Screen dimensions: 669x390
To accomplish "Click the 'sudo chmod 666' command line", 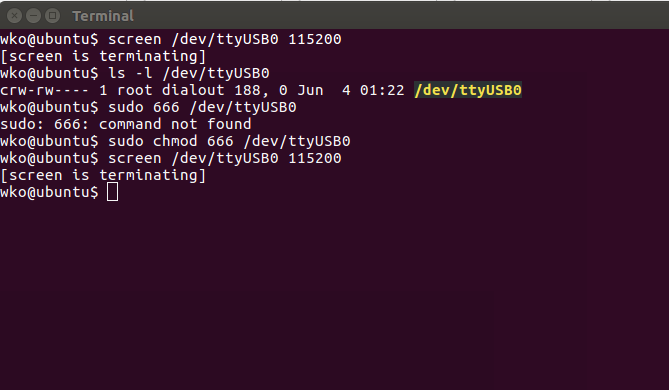I will [229, 141].
